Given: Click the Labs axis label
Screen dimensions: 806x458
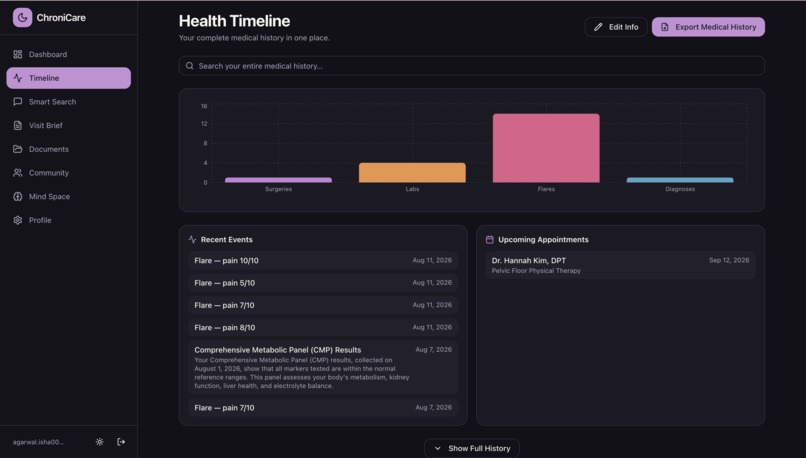Looking at the screenshot, I should point(412,189).
